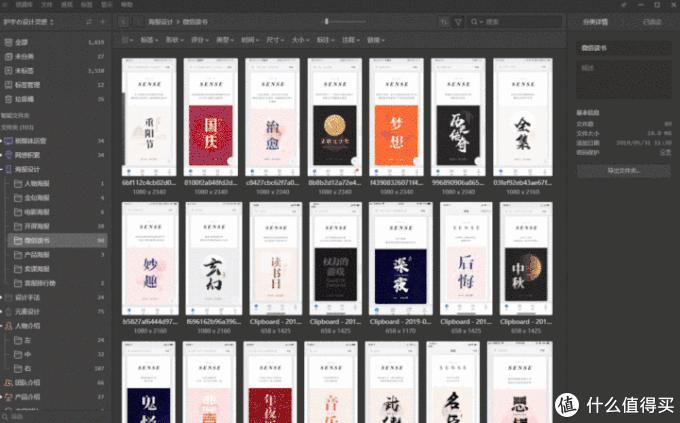Click the sidebar folder search icon at bottom
This screenshot has height=423, width=680.
[x=6, y=417]
